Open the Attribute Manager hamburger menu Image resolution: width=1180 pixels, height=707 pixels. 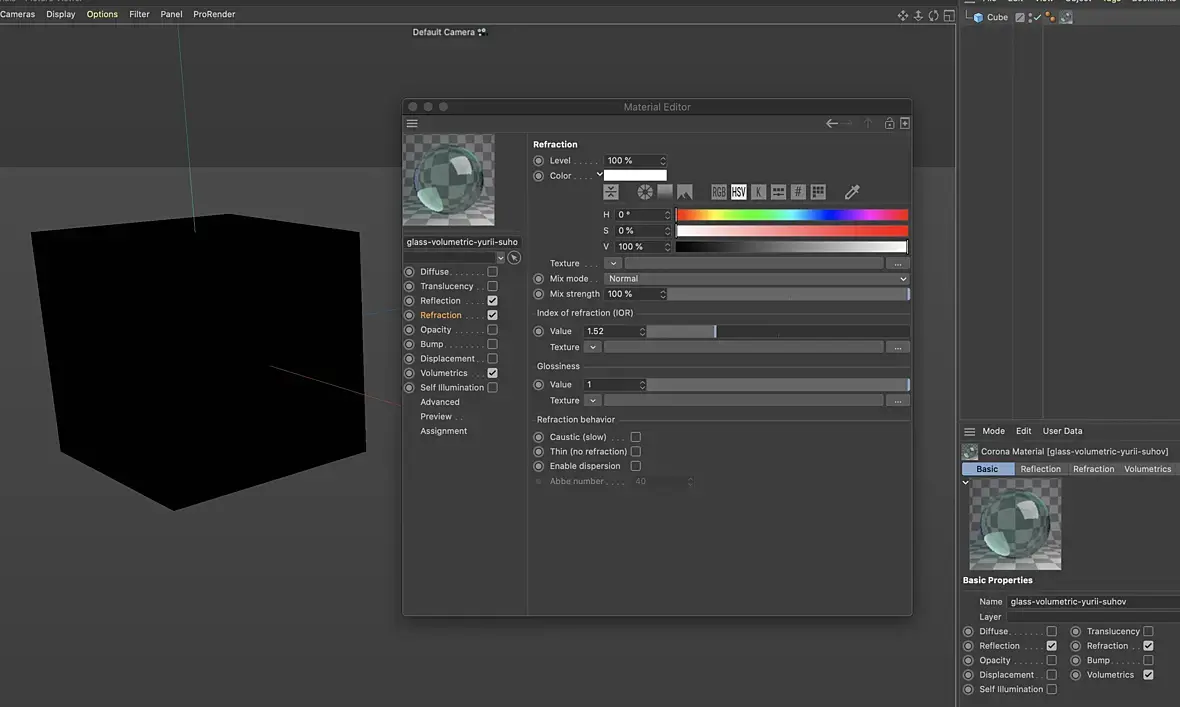969,431
